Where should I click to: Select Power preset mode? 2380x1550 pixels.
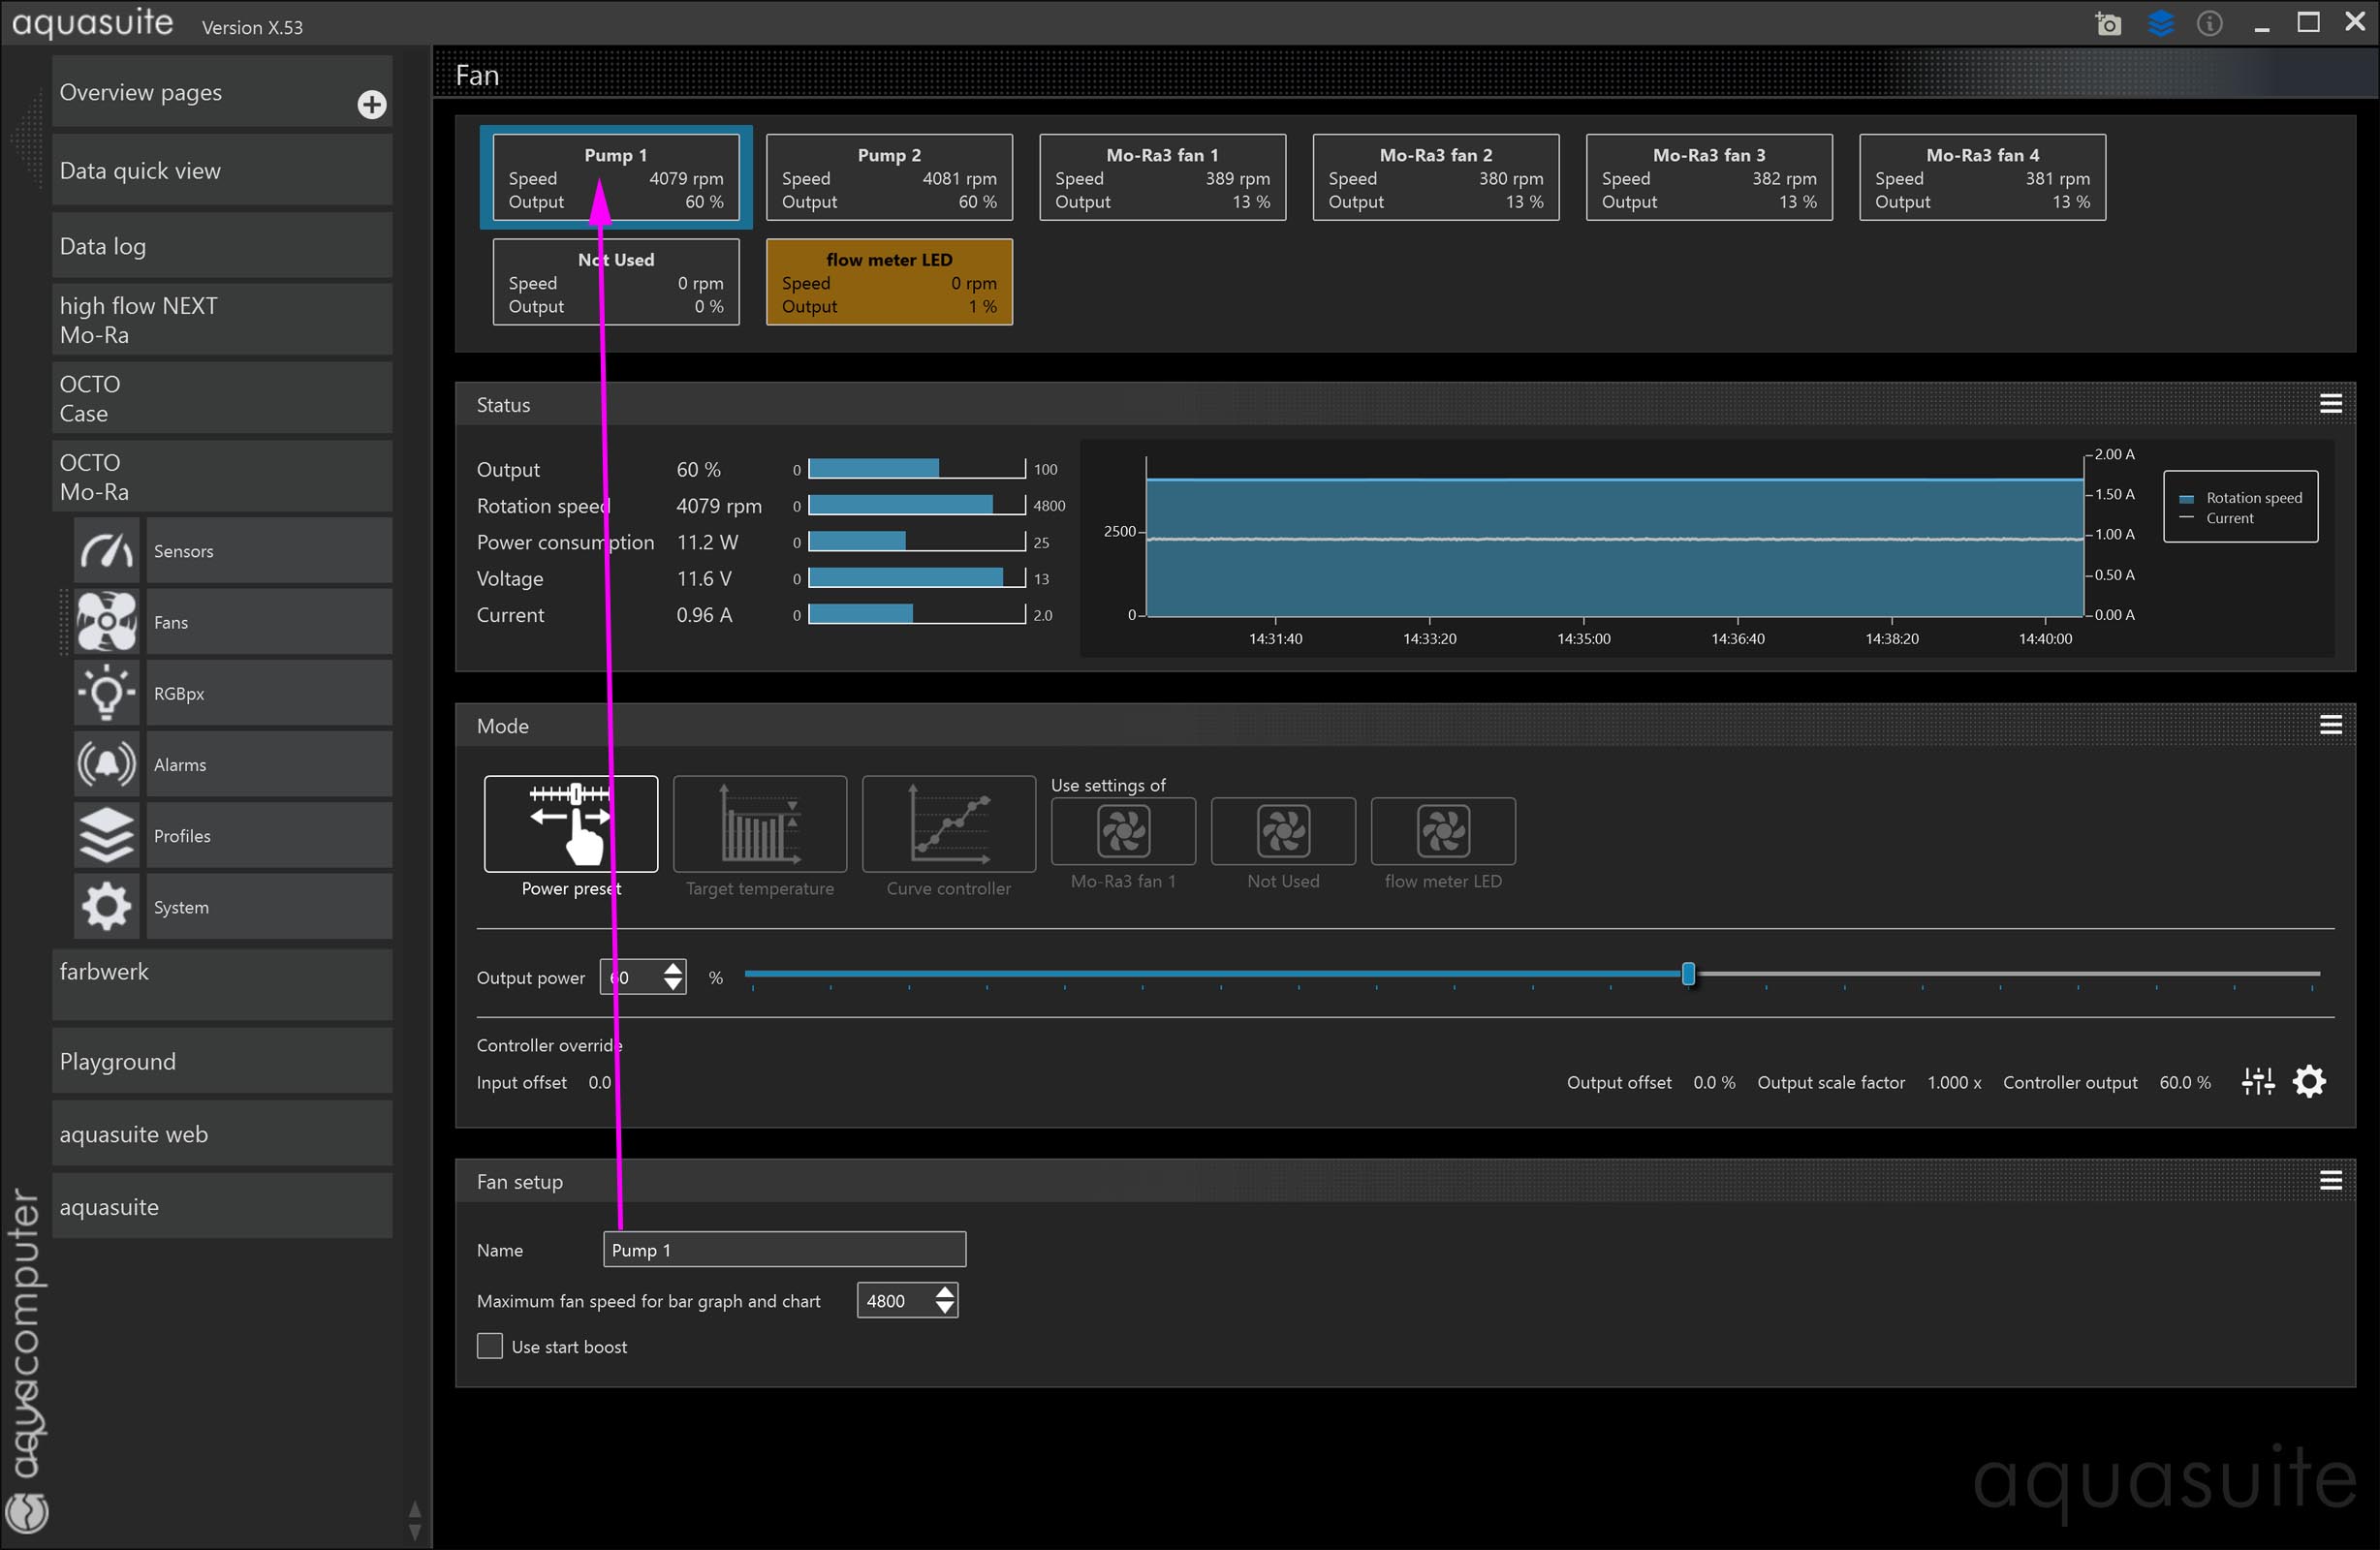click(x=571, y=825)
